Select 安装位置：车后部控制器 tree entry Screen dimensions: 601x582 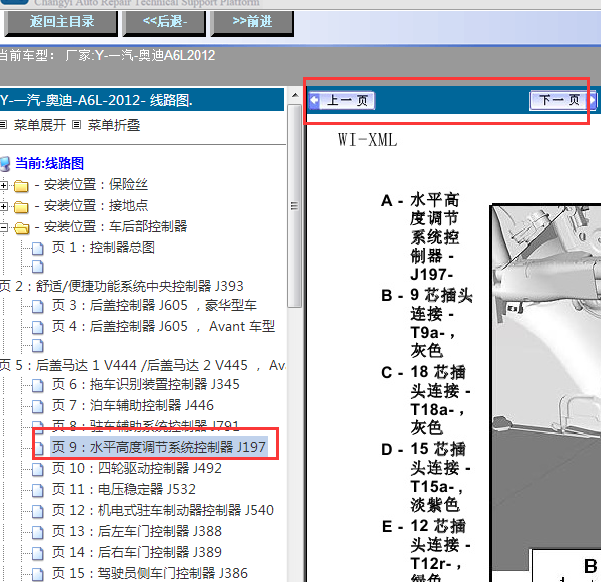coord(111,227)
